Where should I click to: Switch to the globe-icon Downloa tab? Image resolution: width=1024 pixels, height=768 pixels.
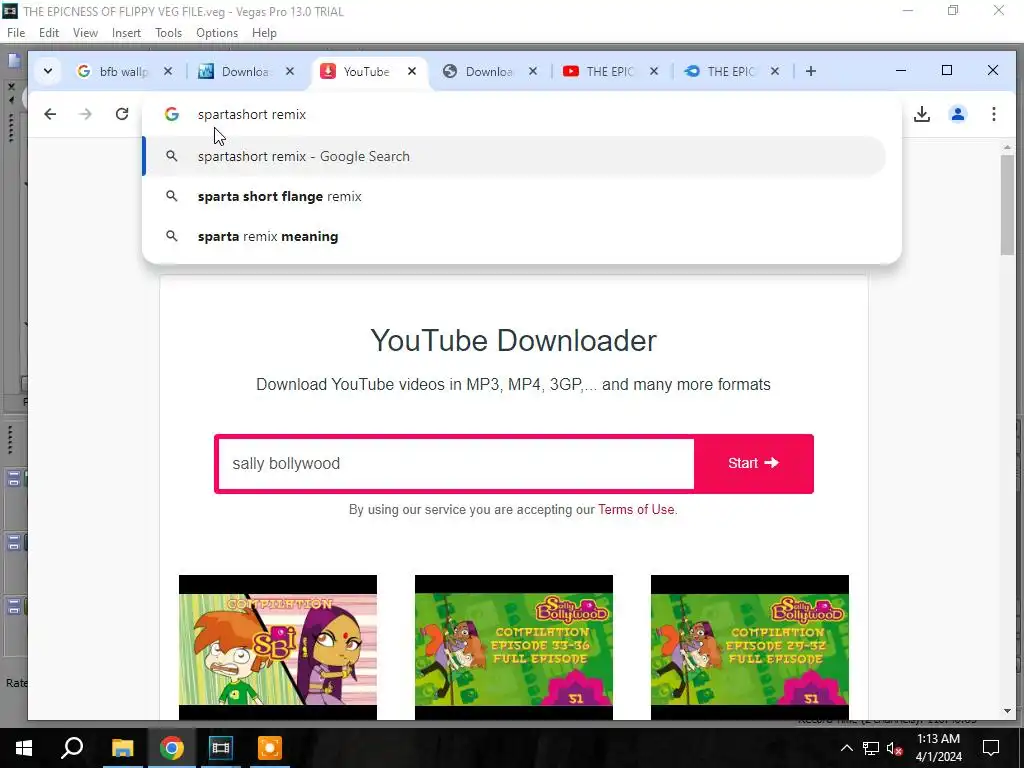481,71
